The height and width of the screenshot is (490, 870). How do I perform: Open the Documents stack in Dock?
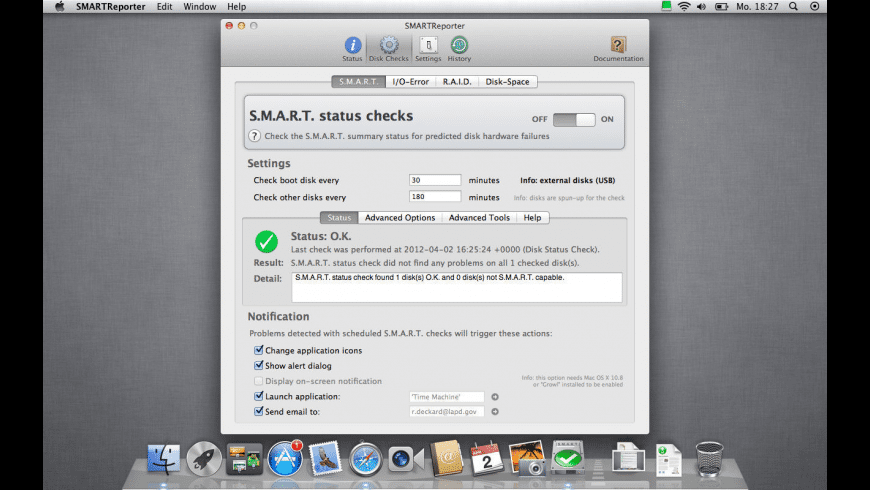click(628, 459)
